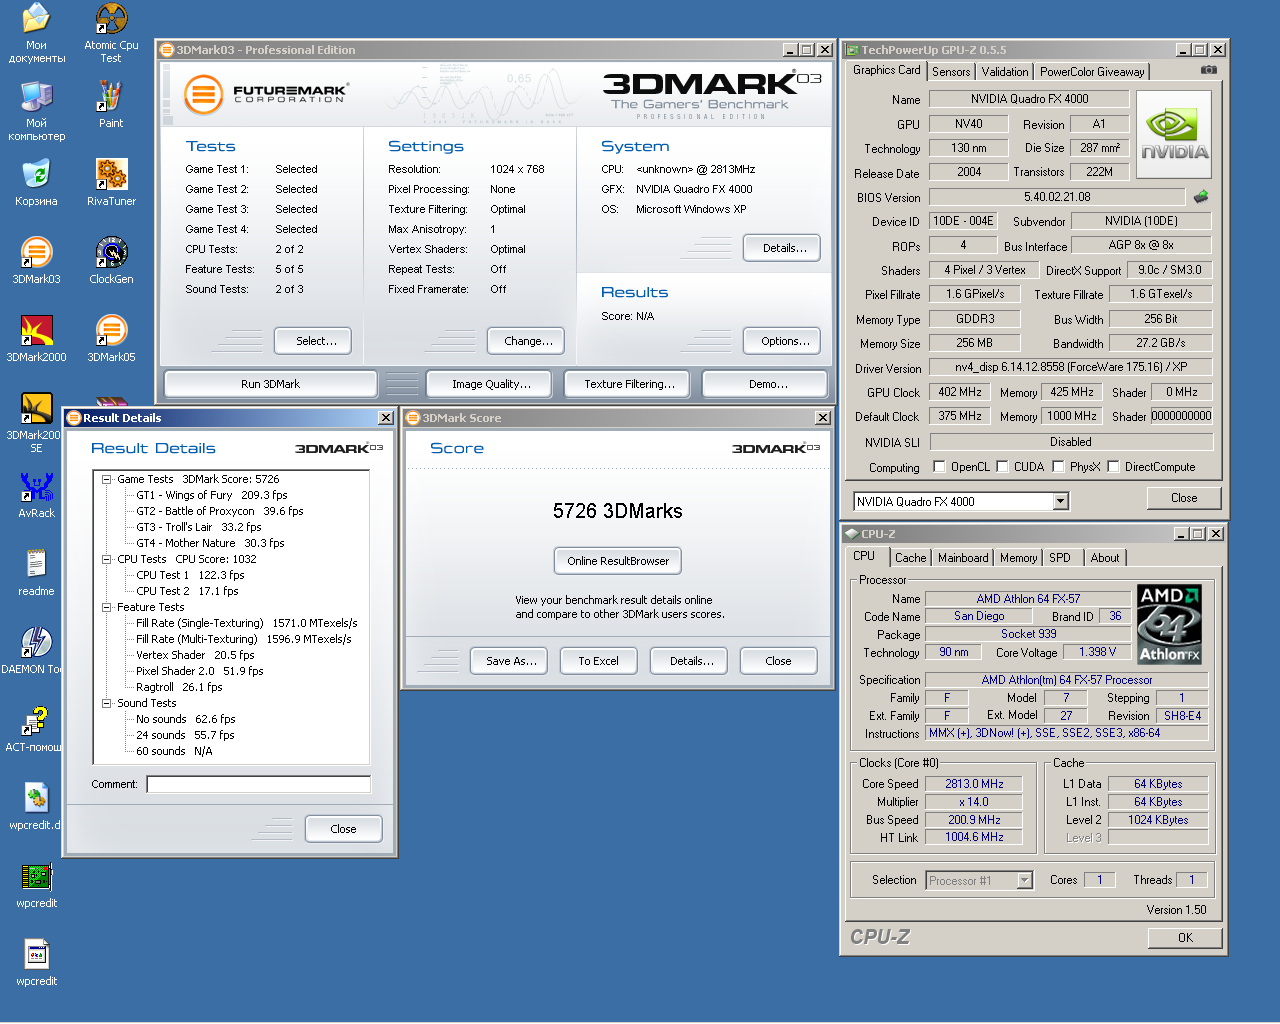This screenshot has width=1280, height=1024.
Task: Open the Paint desktop shortcut
Action: (111, 104)
